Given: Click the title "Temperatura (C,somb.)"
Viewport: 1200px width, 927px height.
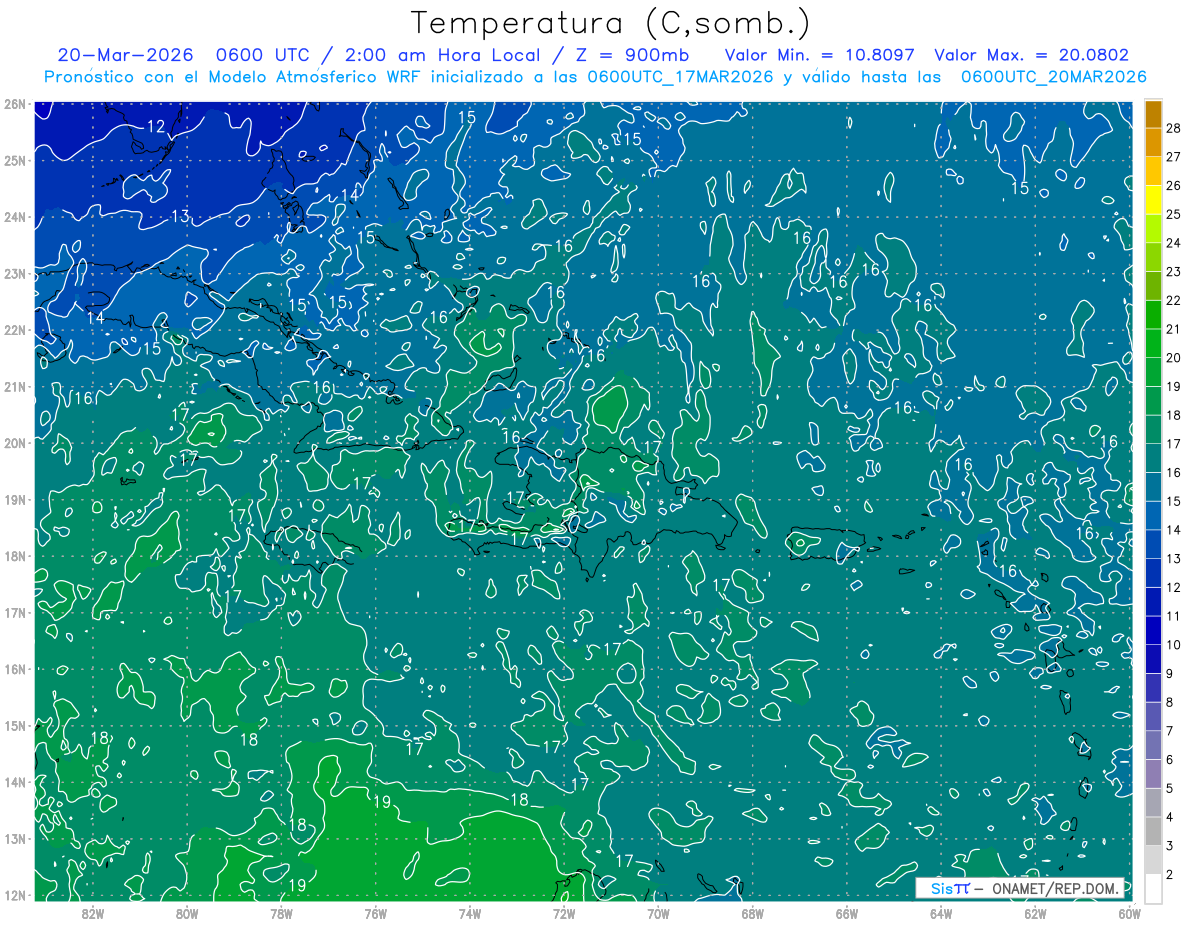Looking at the screenshot, I should click(611, 23).
